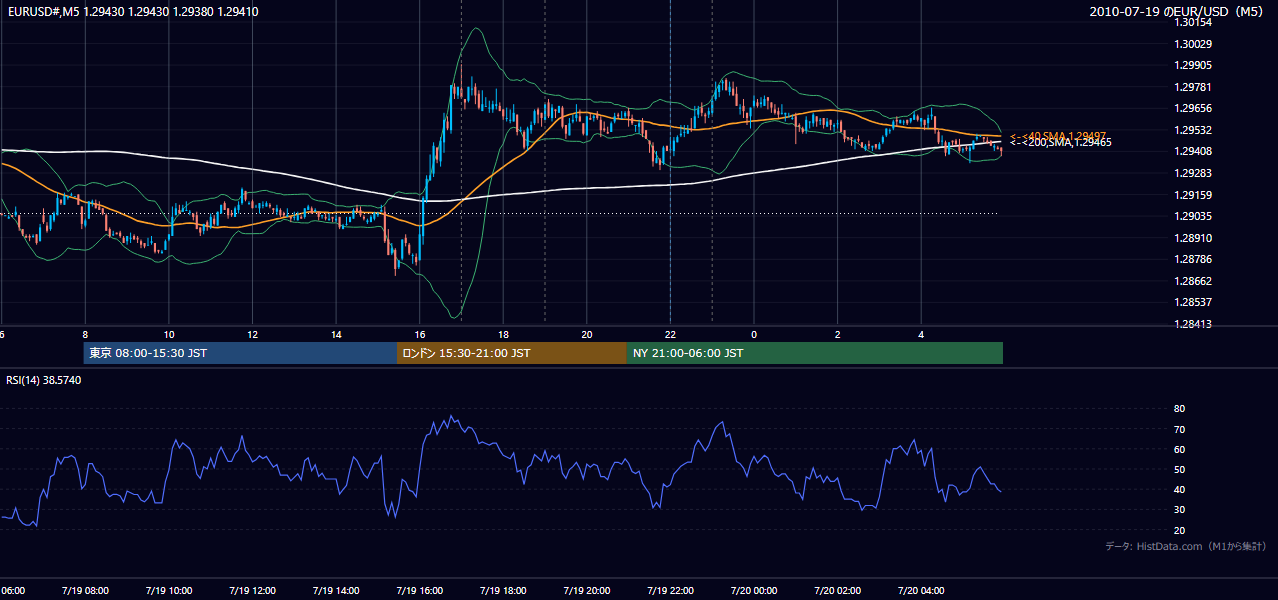Click price level 1.28662 on the axis

pos(1193,281)
